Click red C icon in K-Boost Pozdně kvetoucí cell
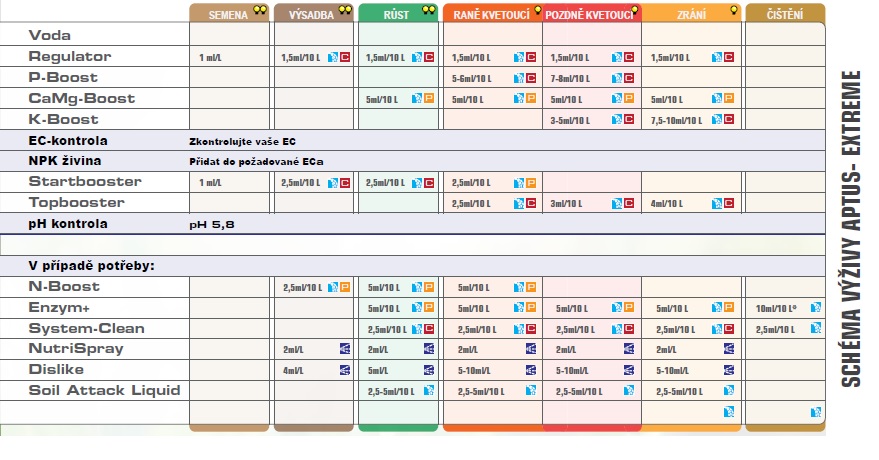Image resolution: width=879 pixels, height=460 pixels. (x=629, y=119)
